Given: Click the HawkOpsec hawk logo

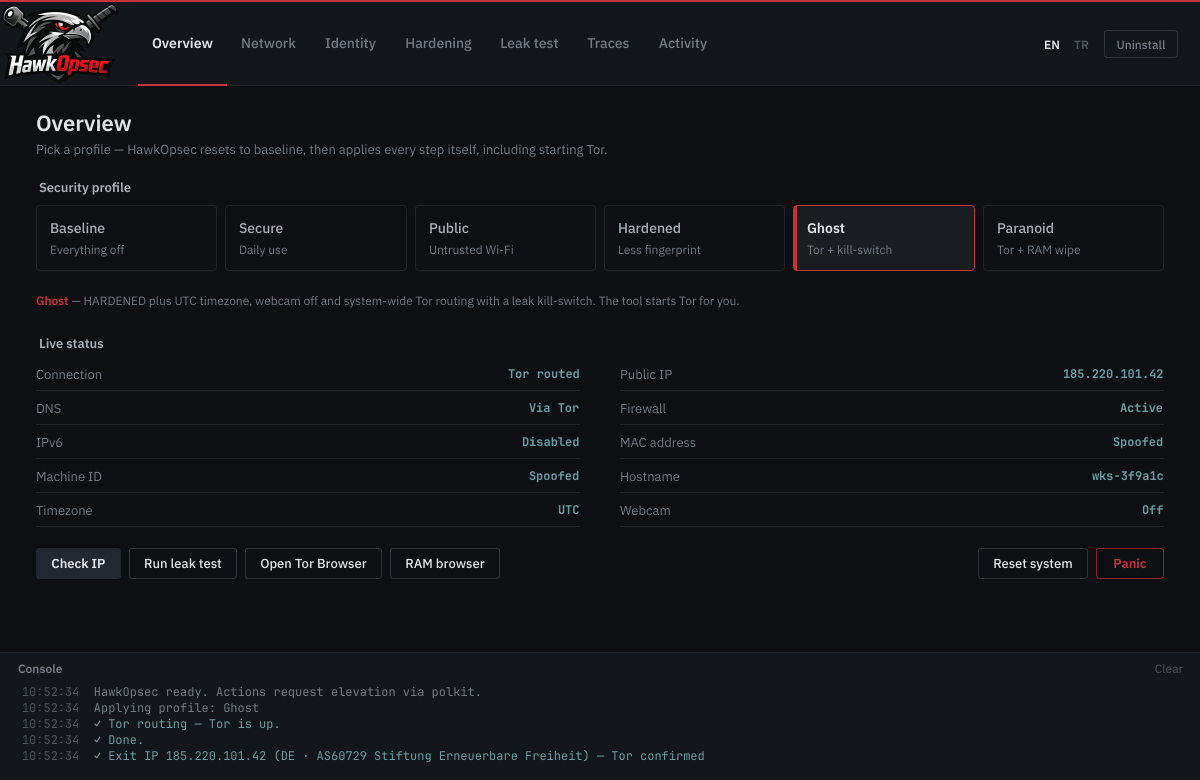Looking at the screenshot, I should pos(59,44).
